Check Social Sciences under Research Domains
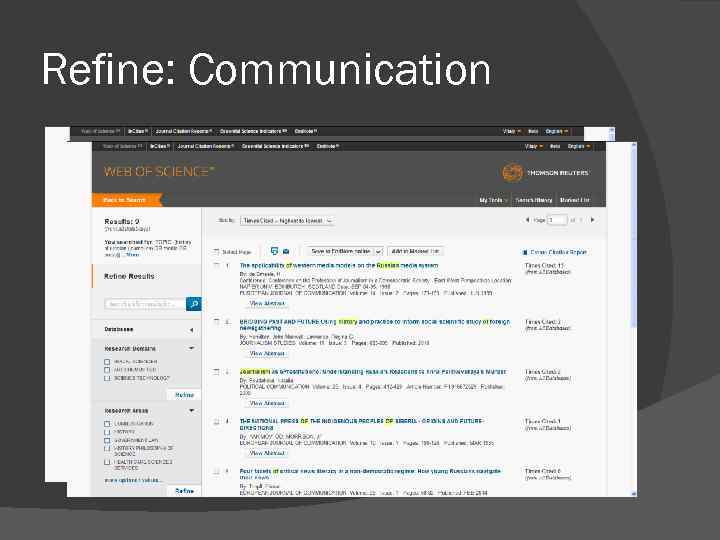720x540 pixels. tap(107, 362)
